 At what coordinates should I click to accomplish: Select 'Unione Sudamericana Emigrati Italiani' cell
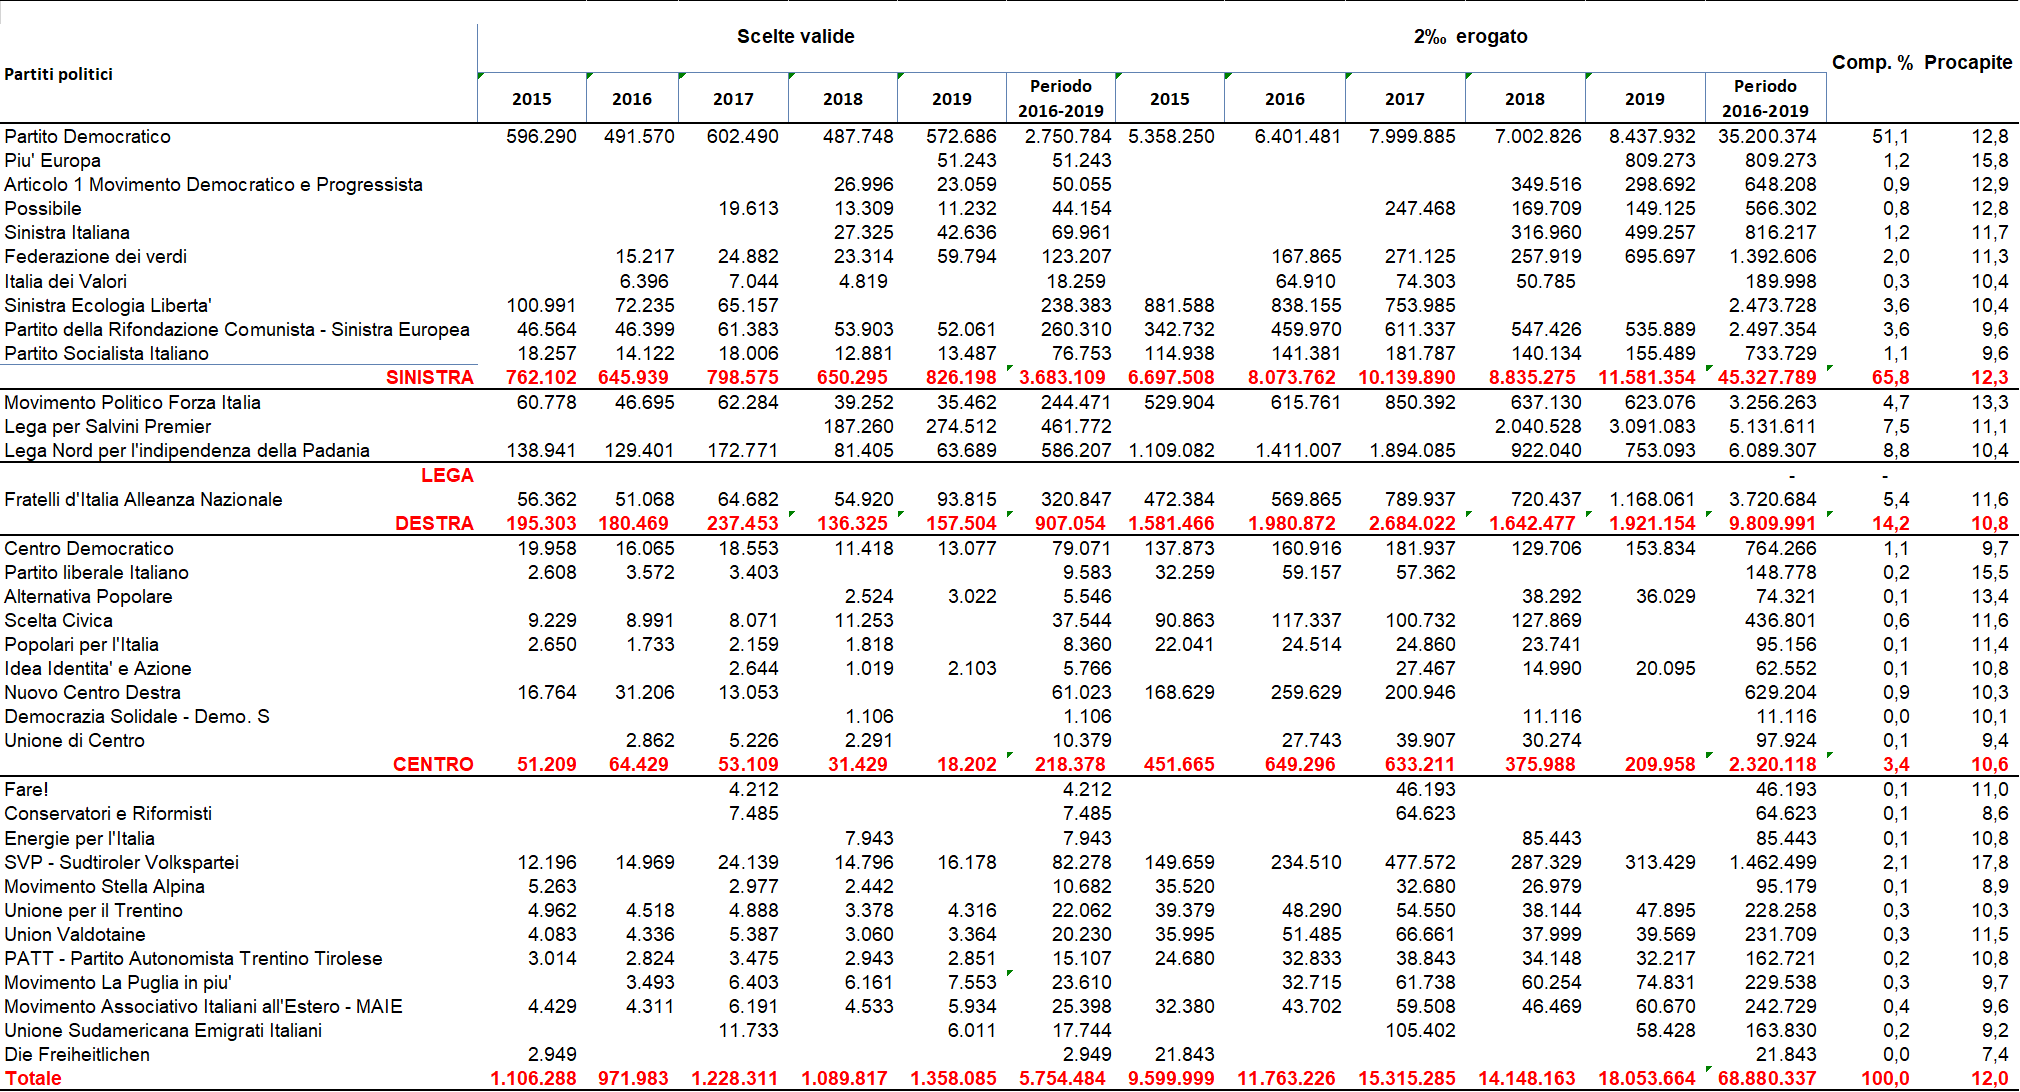pos(163,1030)
